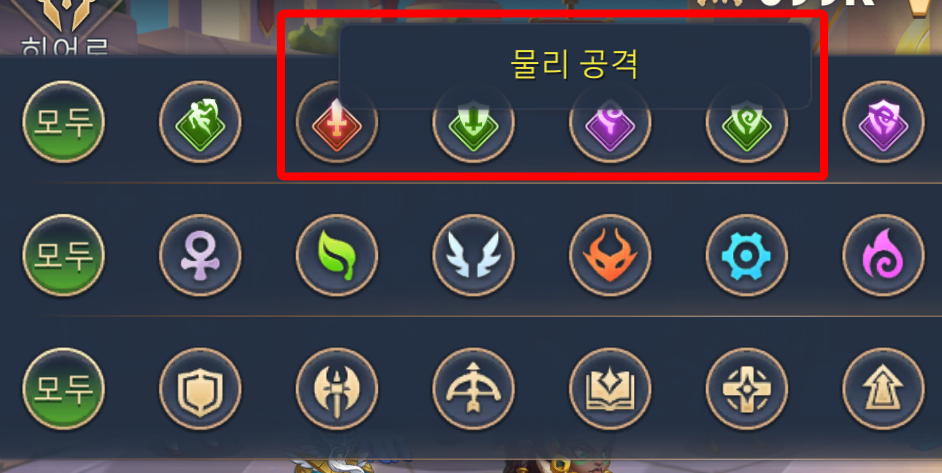
Task: Filter by white angel wings faction
Action: tap(473, 255)
